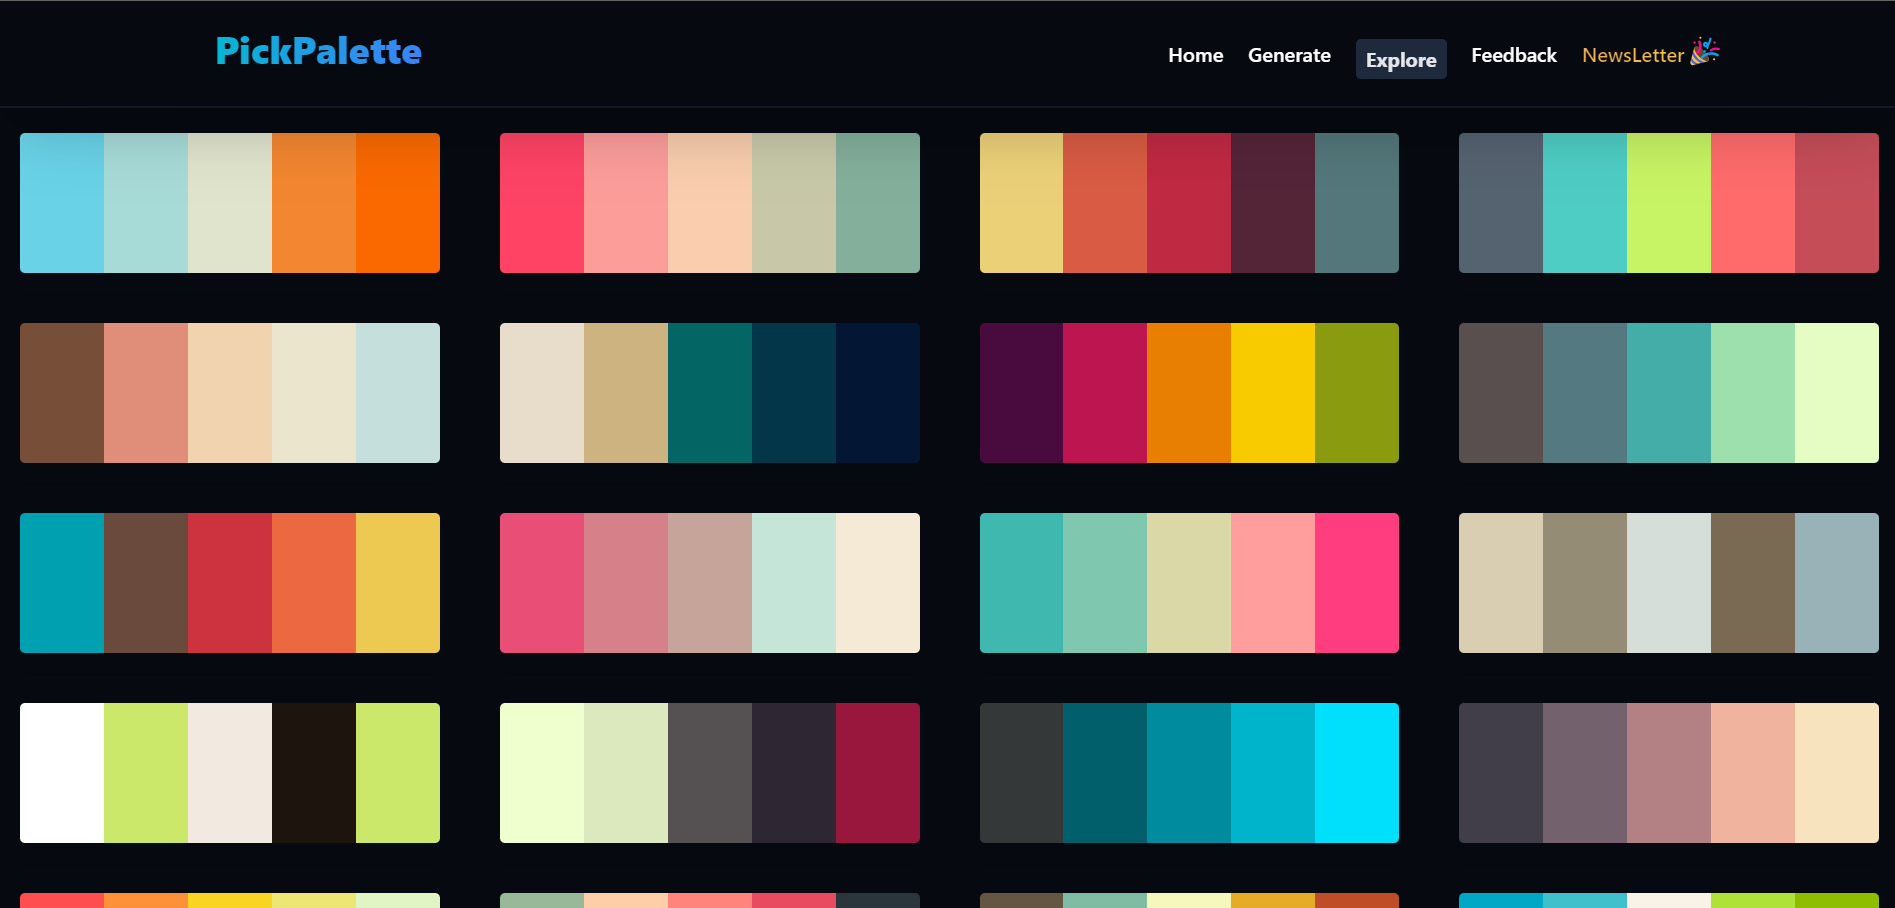The height and width of the screenshot is (908, 1895).
Task: Select the peach swatch in fourth-row fourth palette
Action: tap(1753, 773)
